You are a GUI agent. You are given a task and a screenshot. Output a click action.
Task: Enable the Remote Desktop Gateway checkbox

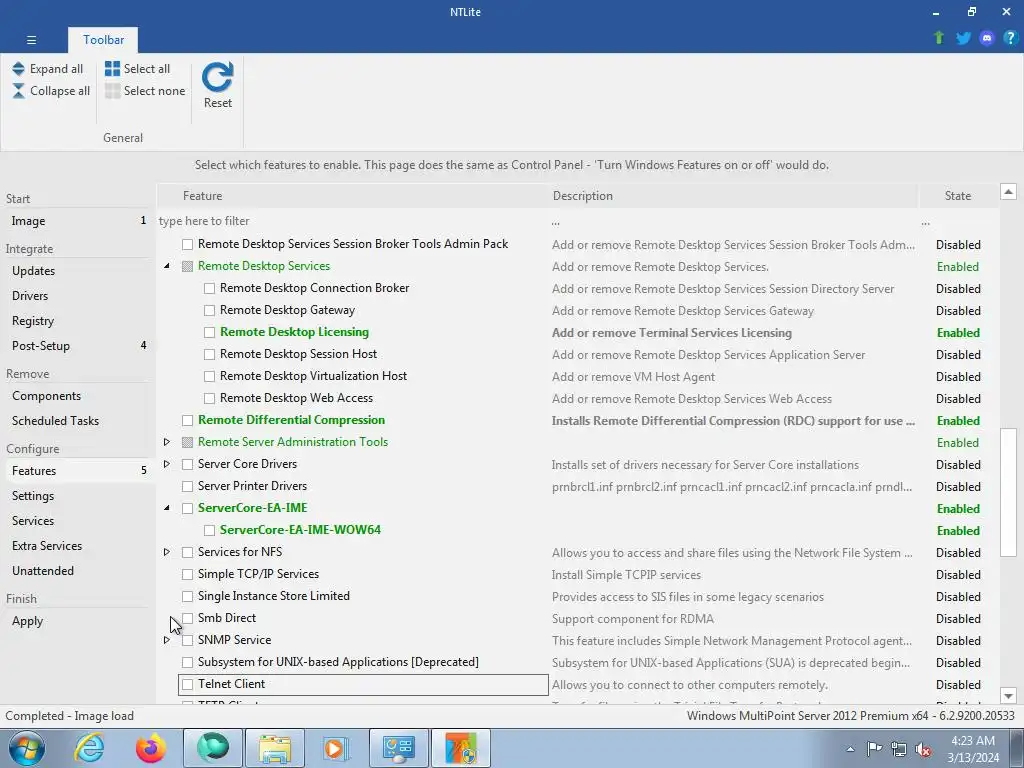[210, 310]
